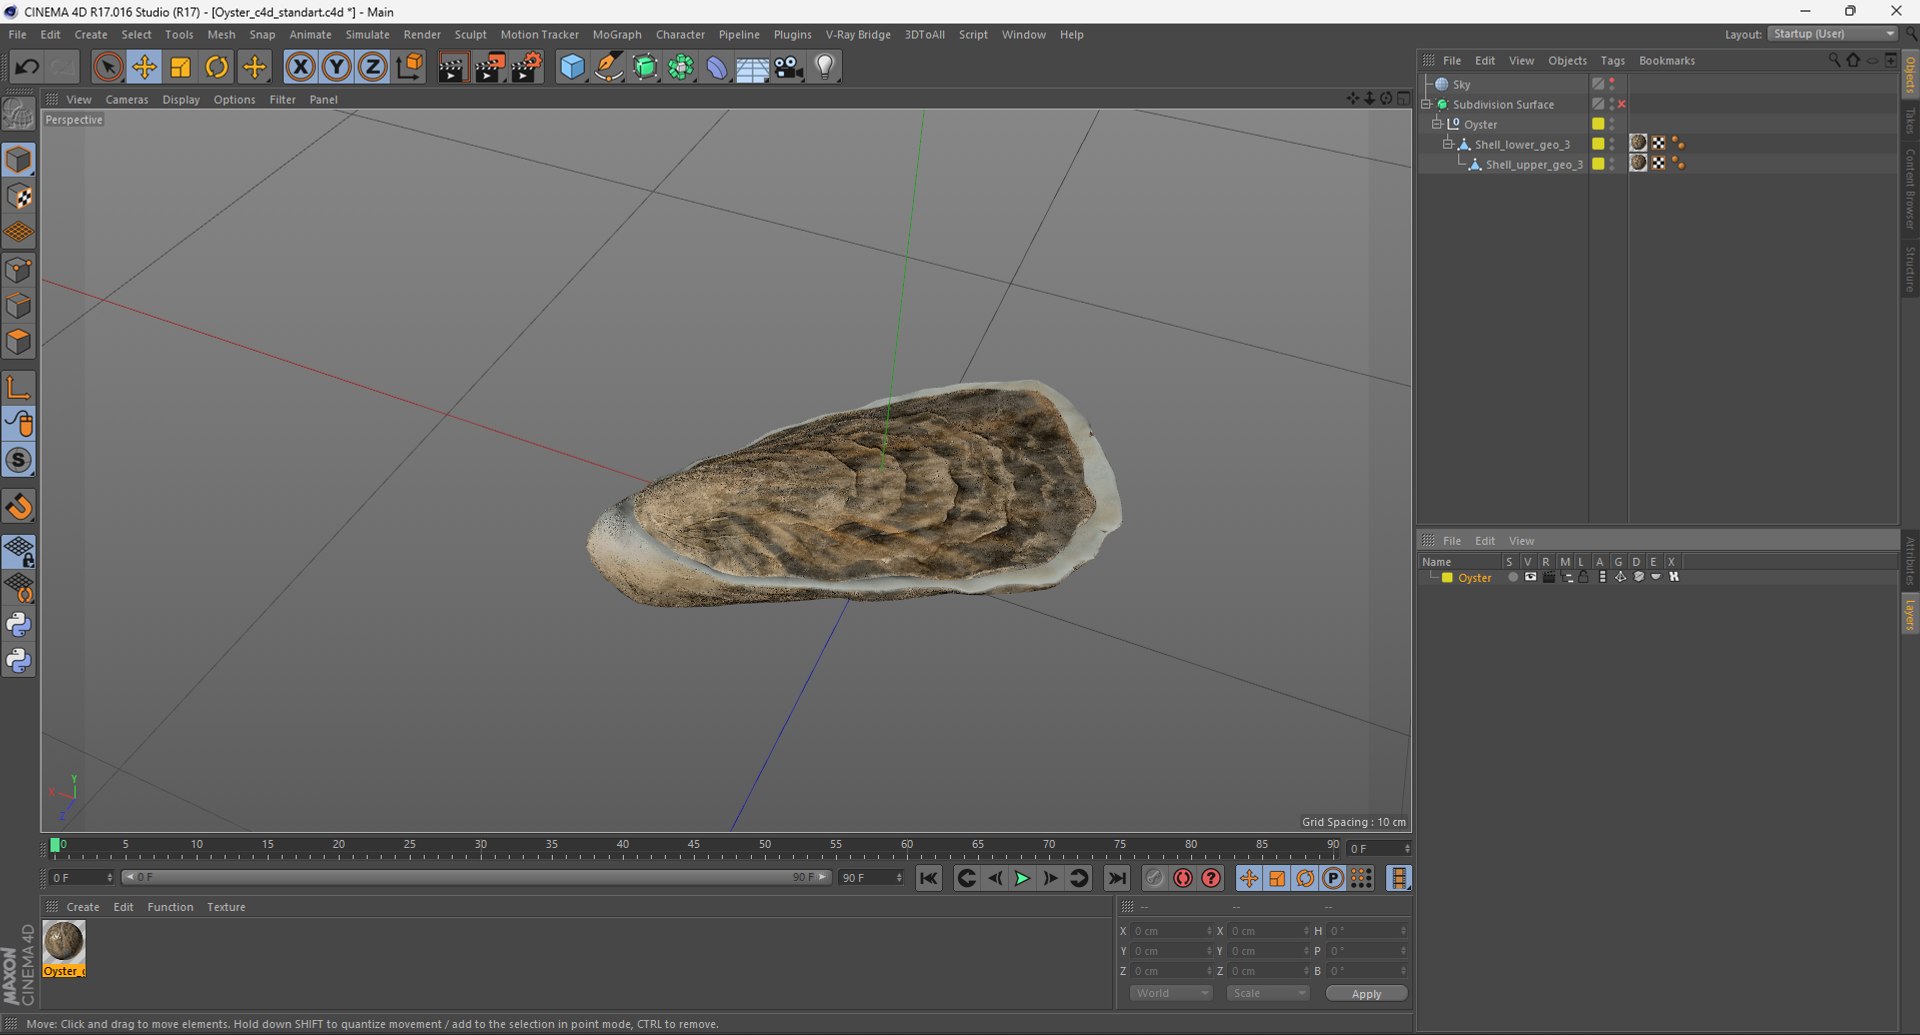Toggle autokeying button
The width and height of the screenshot is (1920, 1035).
click(1183, 878)
